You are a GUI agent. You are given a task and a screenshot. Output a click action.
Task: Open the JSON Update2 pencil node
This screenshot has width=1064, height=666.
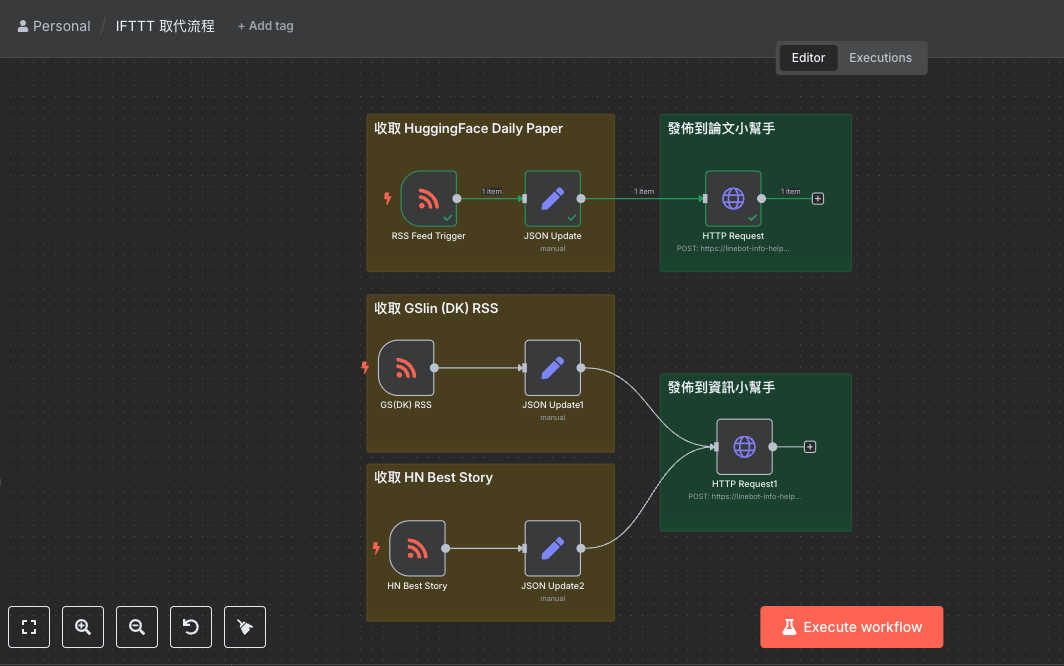pos(552,548)
